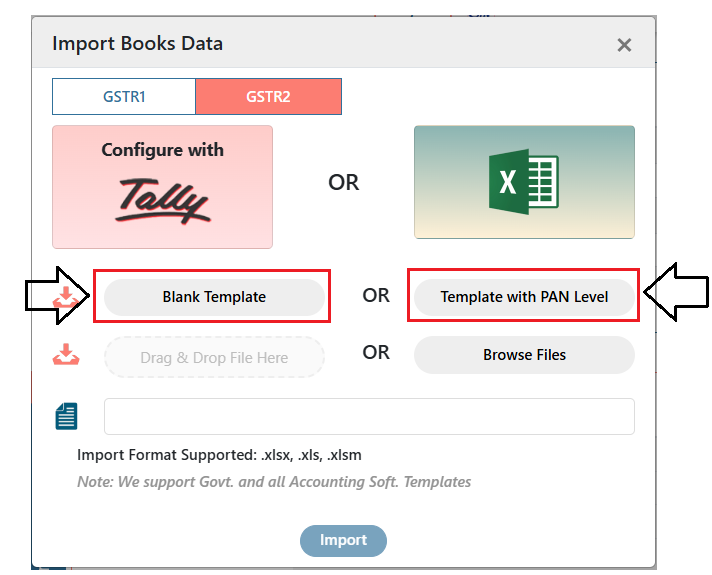Click the Import Format Supported text
This screenshot has width=712, height=575.
[x=219, y=455]
